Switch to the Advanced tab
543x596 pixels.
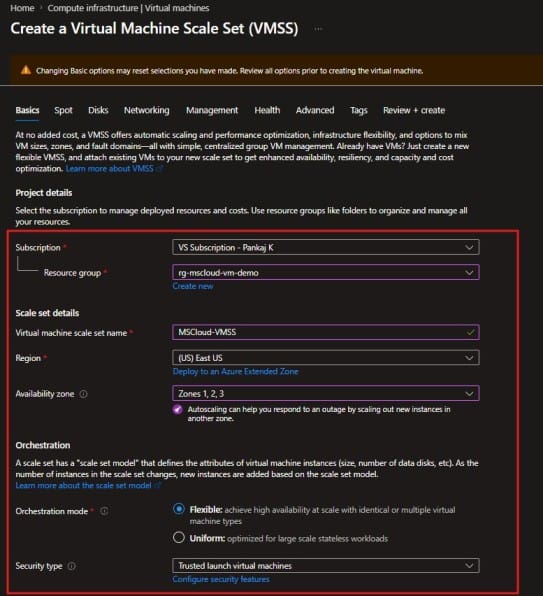pos(315,110)
